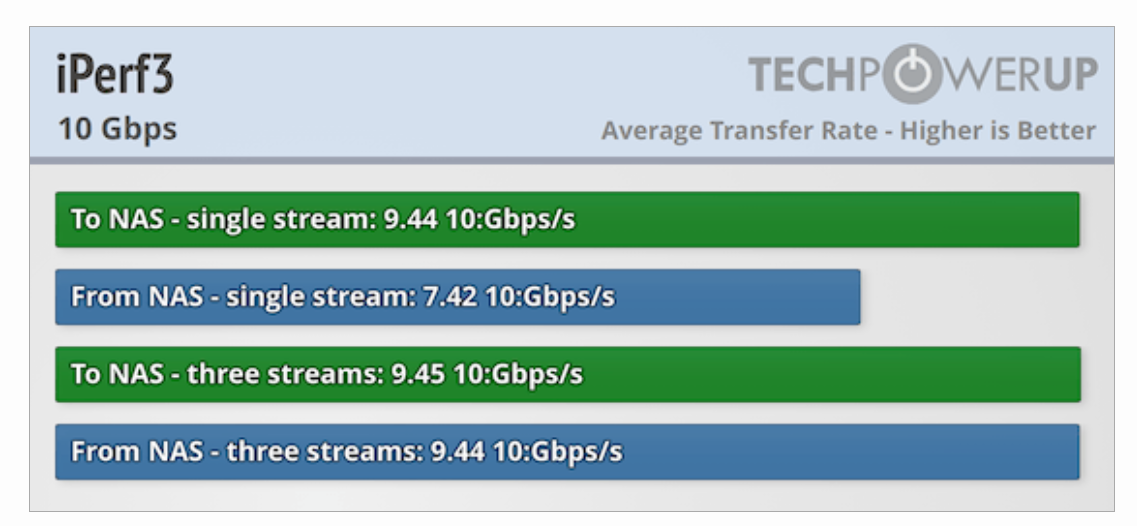Select the To NAS single stream green bar
The image size is (1137, 526).
coord(567,219)
